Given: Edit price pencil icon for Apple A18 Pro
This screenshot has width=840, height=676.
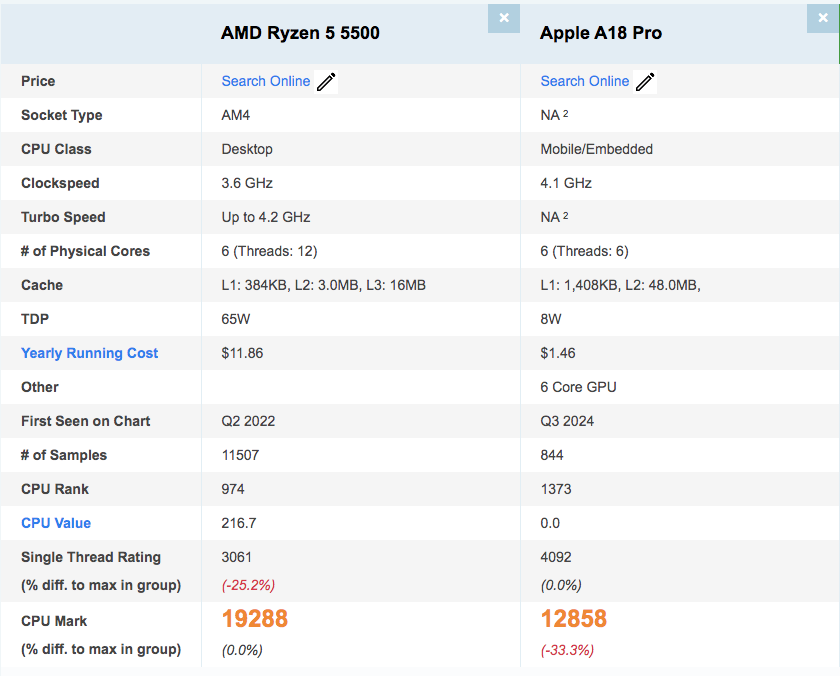Looking at the screenshot, I should pyautogui.click(x=644, y=82).
